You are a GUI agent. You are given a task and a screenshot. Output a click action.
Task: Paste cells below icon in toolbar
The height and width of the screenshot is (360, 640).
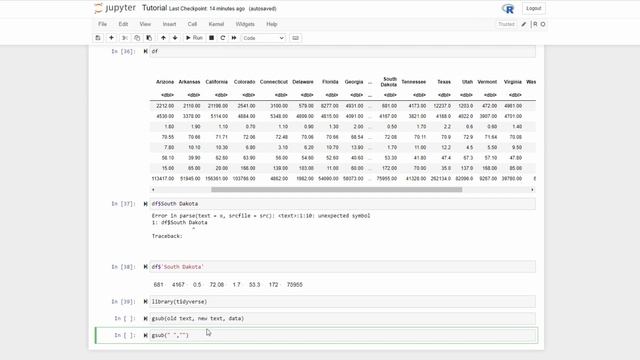149,38
